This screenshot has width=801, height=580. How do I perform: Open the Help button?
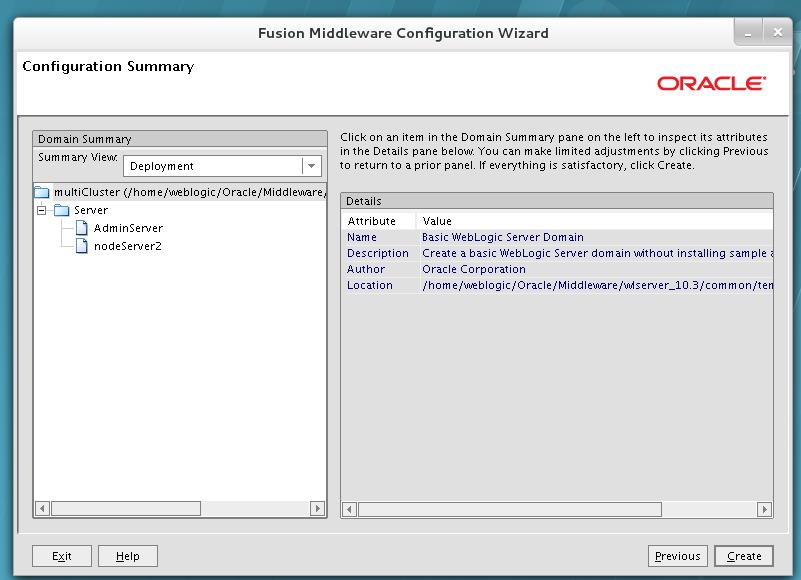(x=128, y=556)
